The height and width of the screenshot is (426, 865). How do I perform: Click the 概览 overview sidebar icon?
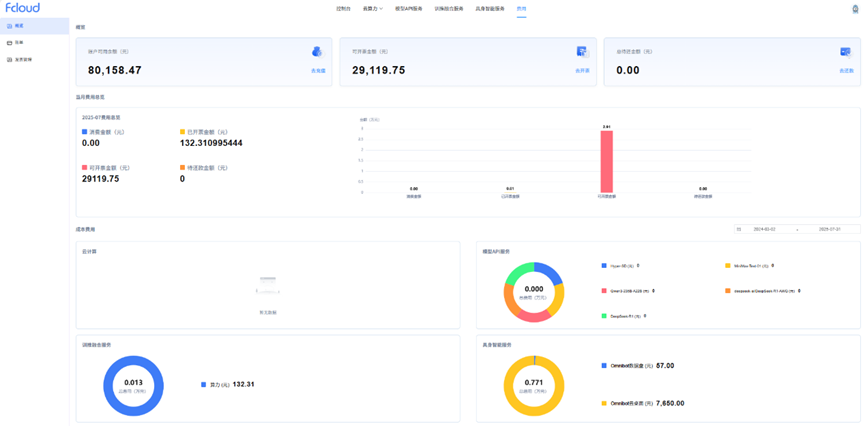click(x=10, y=26)
